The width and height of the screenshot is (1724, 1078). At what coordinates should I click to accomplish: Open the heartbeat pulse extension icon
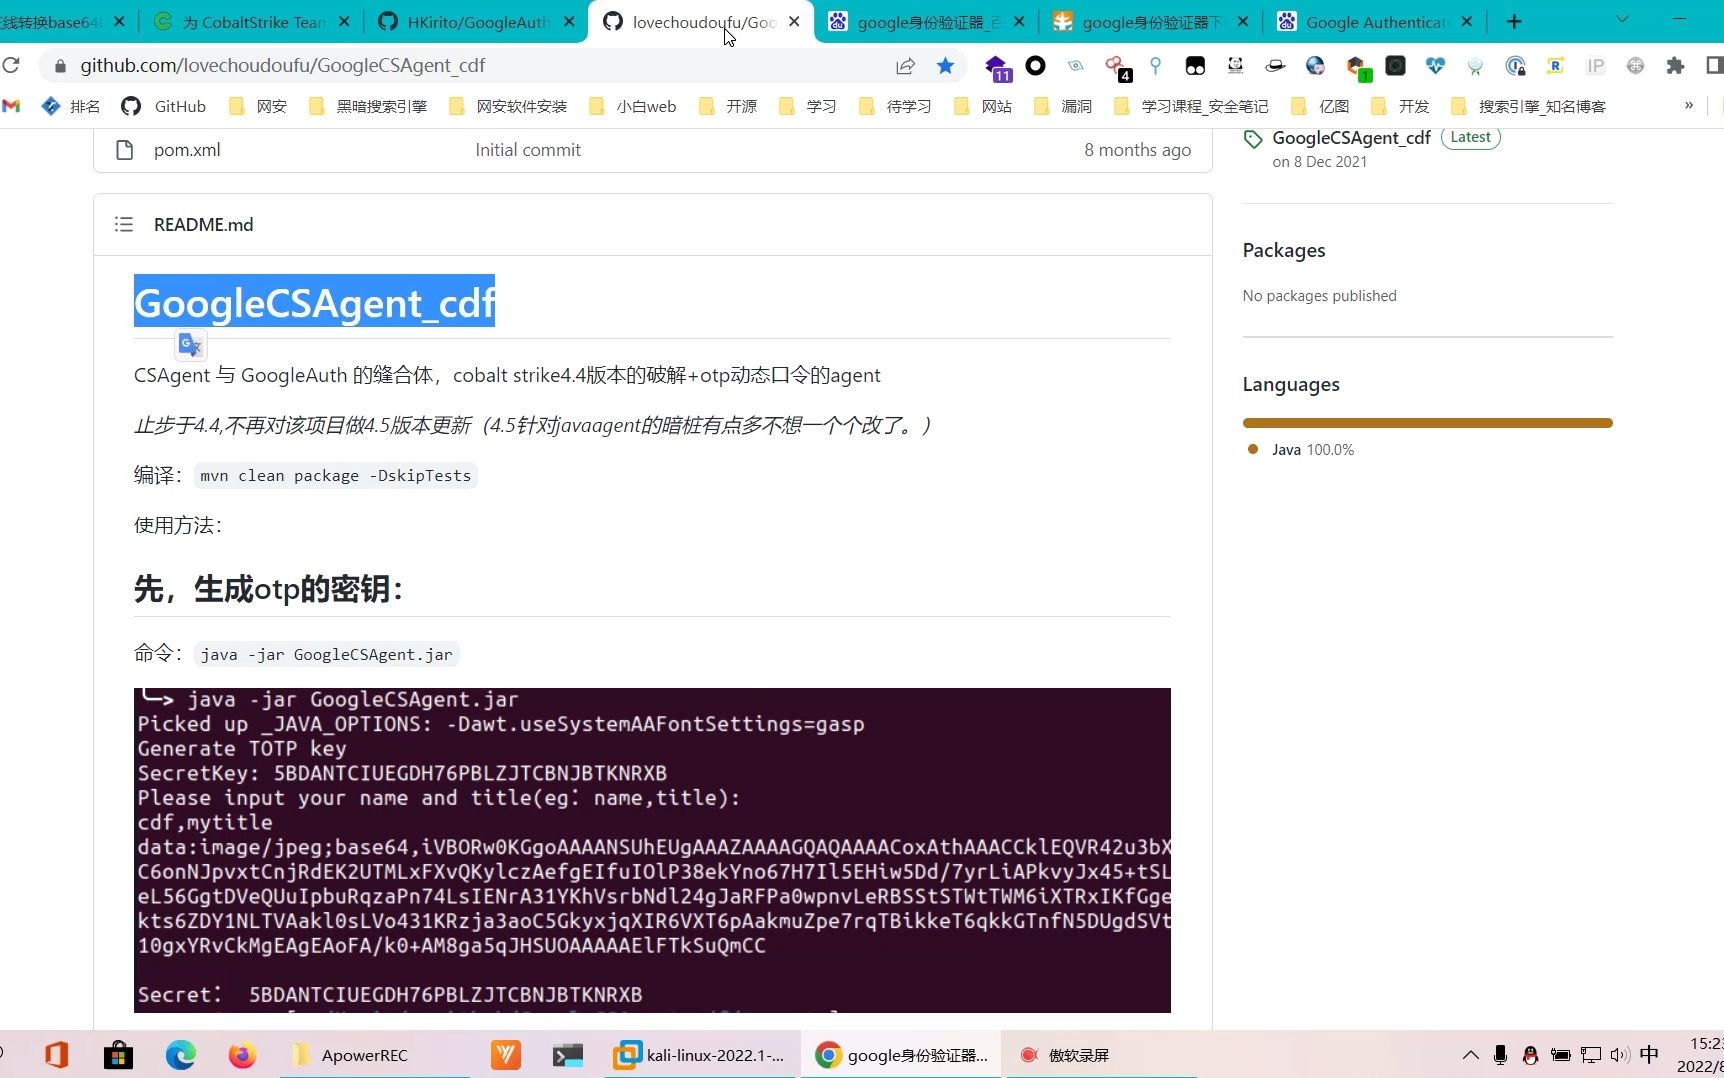1435,66
